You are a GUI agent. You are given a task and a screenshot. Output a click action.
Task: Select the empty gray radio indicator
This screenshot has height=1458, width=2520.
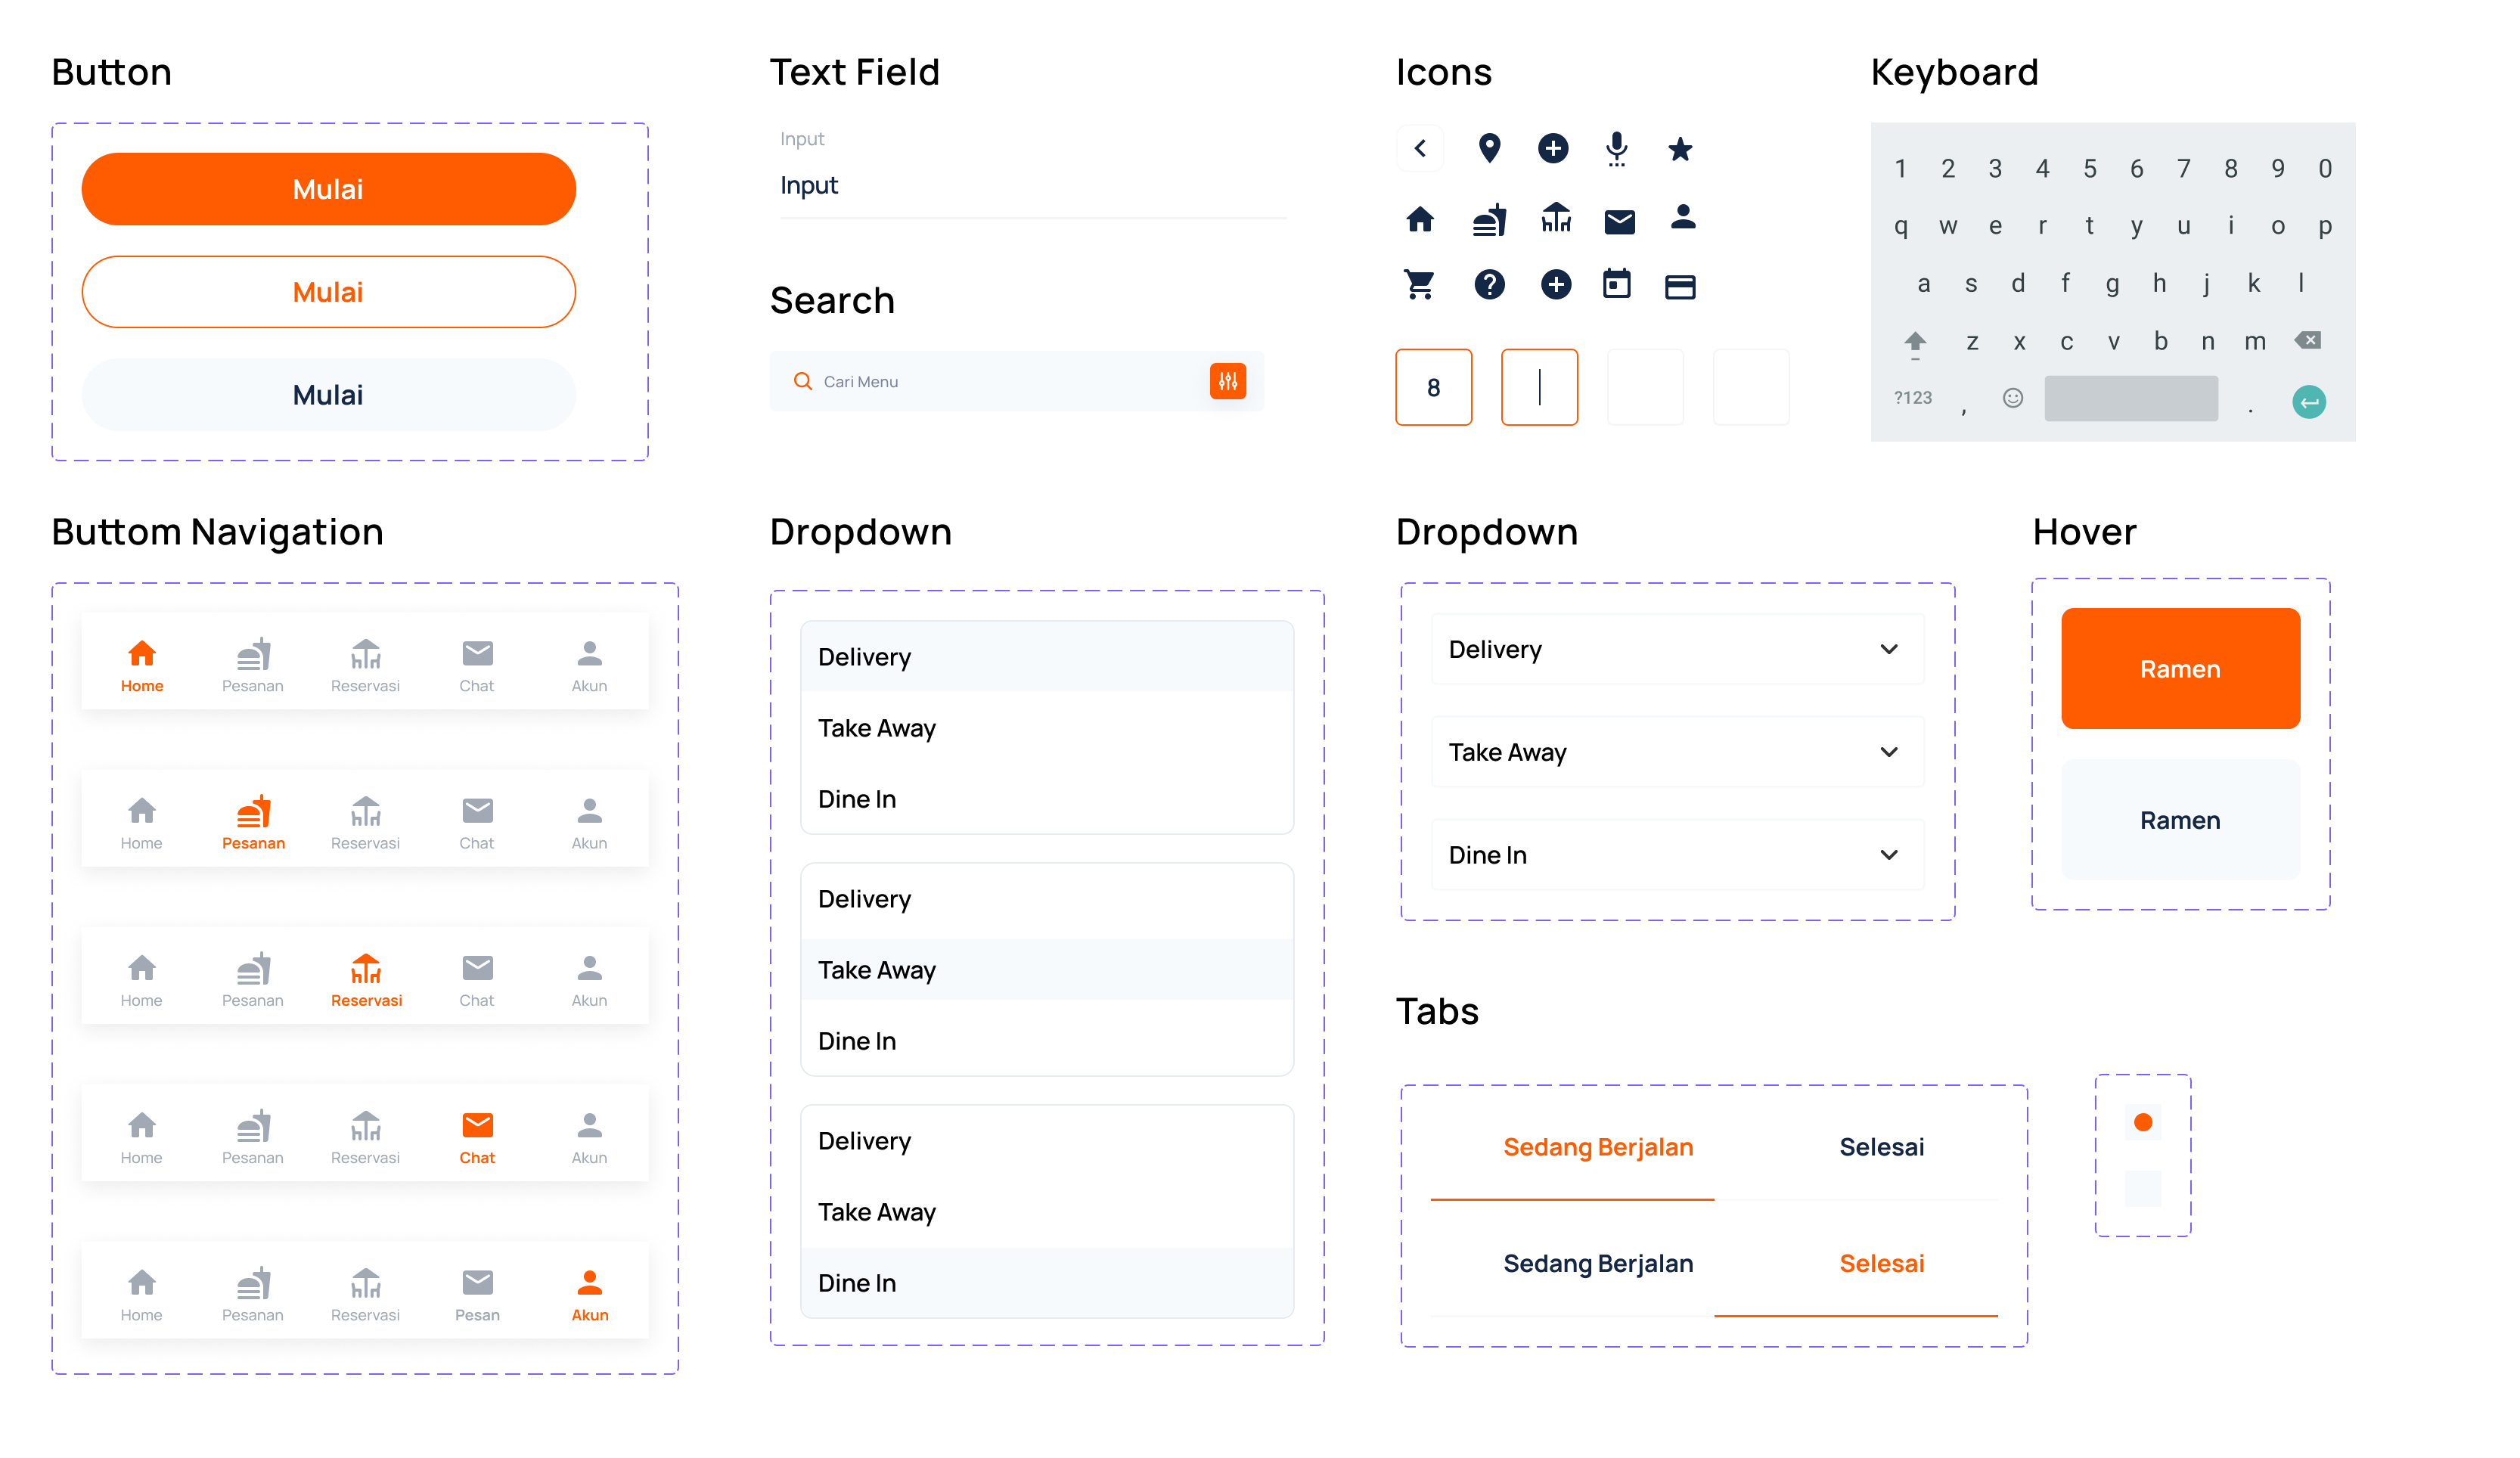click(2143, 1188)
